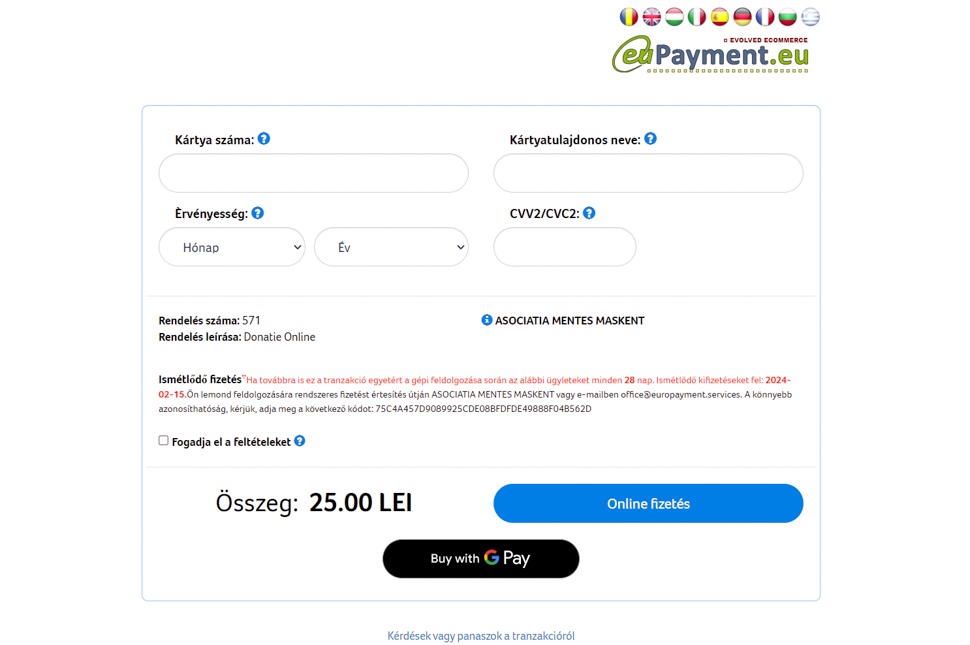Change language with the Bulgarian flag
970x645 pixels.
tap(787, 17)
